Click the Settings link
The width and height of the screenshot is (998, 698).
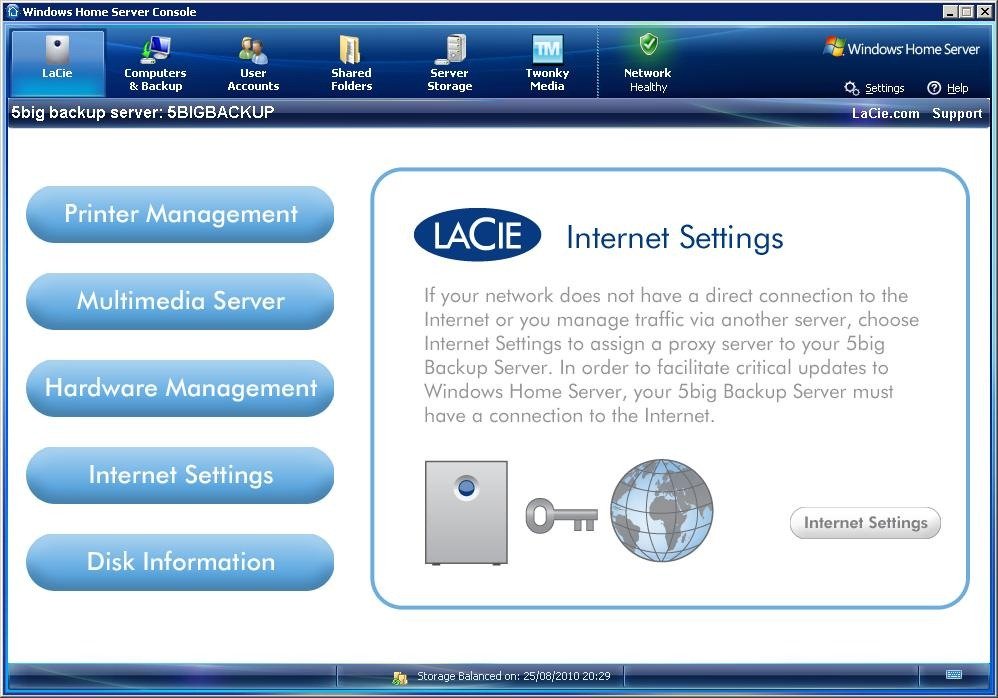coord(884,88)
